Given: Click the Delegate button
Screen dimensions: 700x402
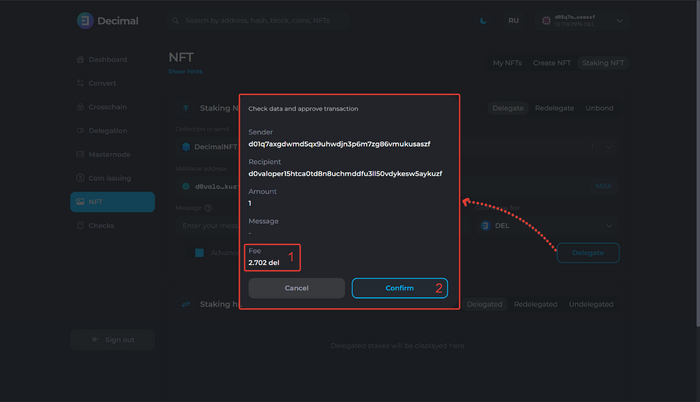Looking at the screenshot, I should [588, 253].
